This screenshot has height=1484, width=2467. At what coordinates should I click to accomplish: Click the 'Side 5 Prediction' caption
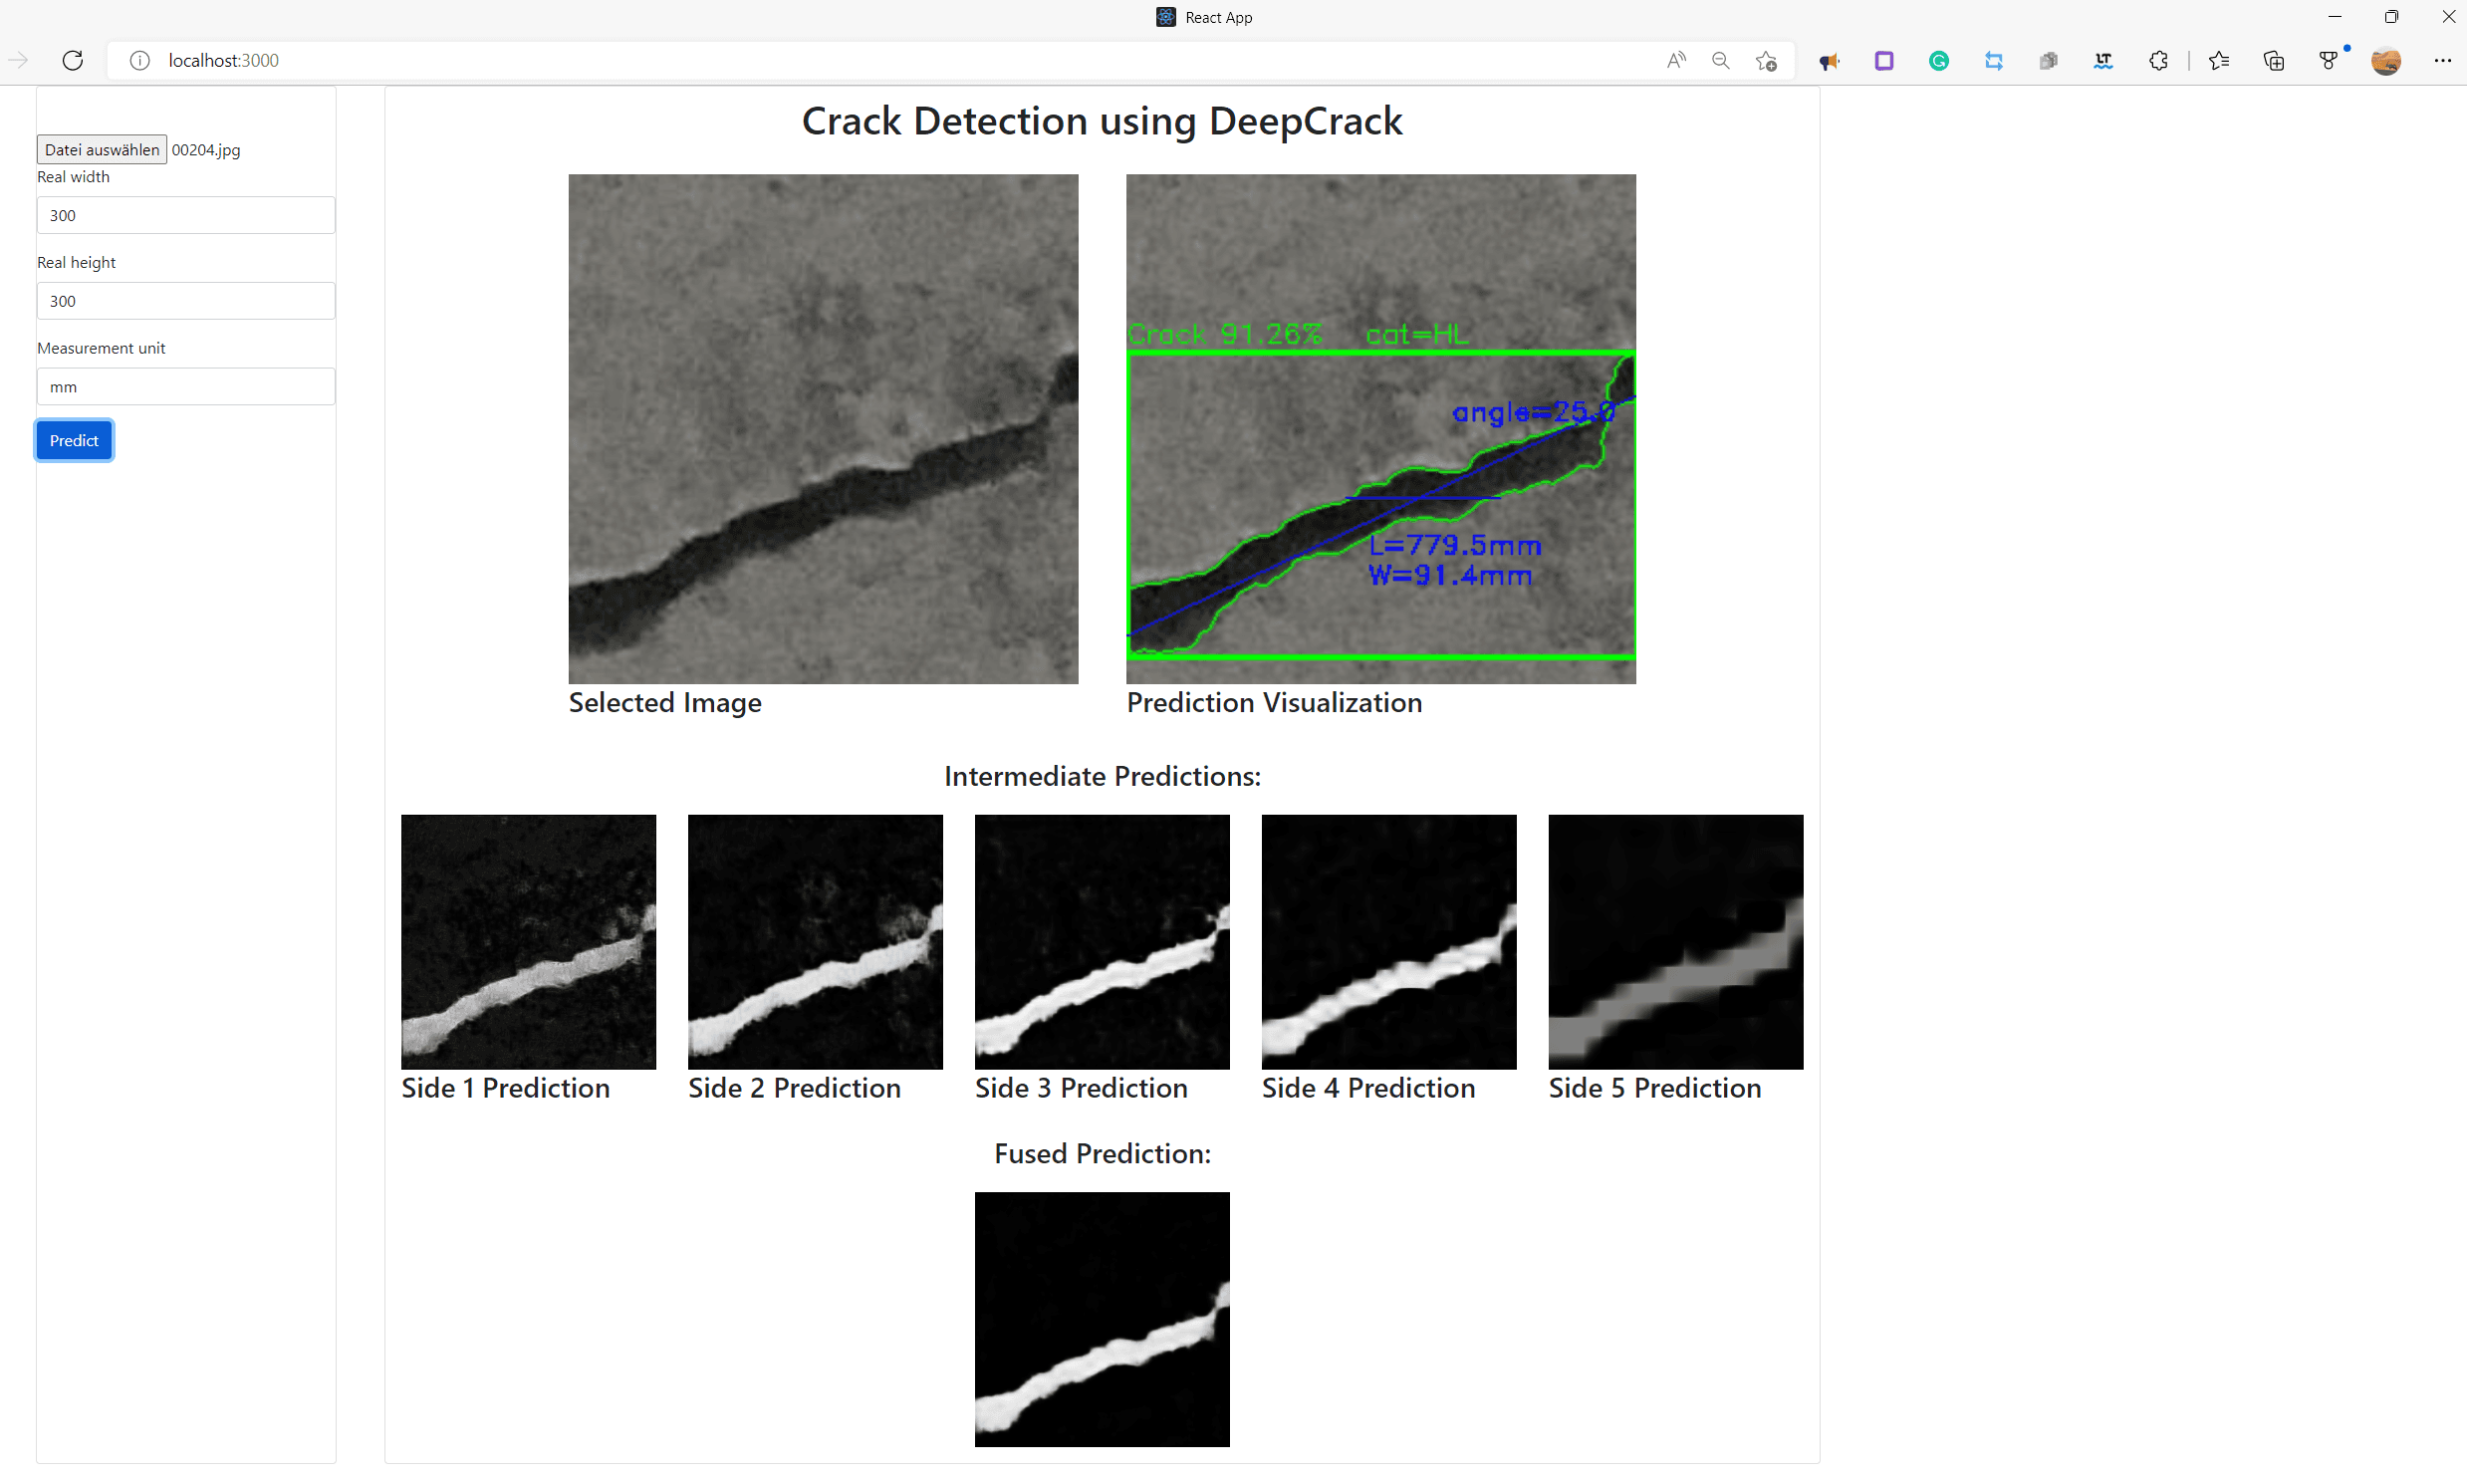click(x=1655, y=1088)
